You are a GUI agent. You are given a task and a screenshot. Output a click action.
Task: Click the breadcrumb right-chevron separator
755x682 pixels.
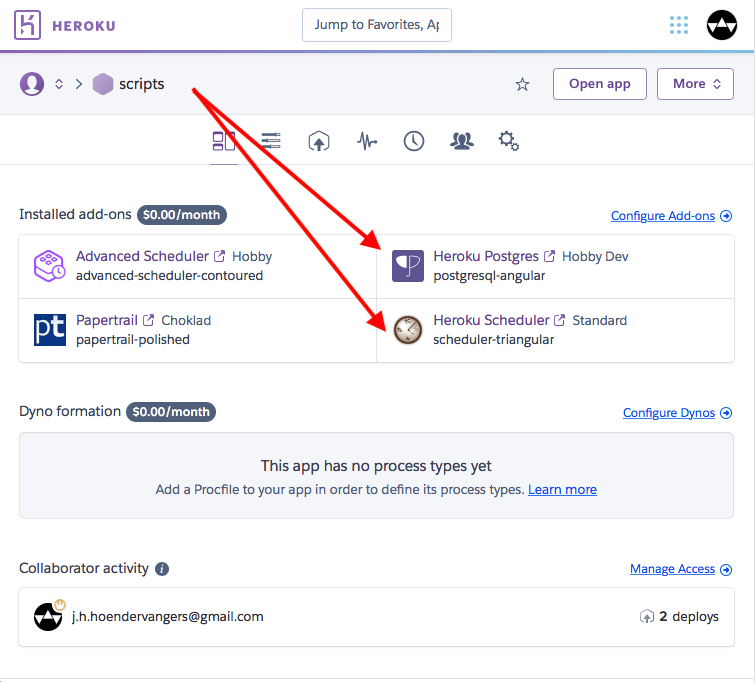click(x=79, y=84)
